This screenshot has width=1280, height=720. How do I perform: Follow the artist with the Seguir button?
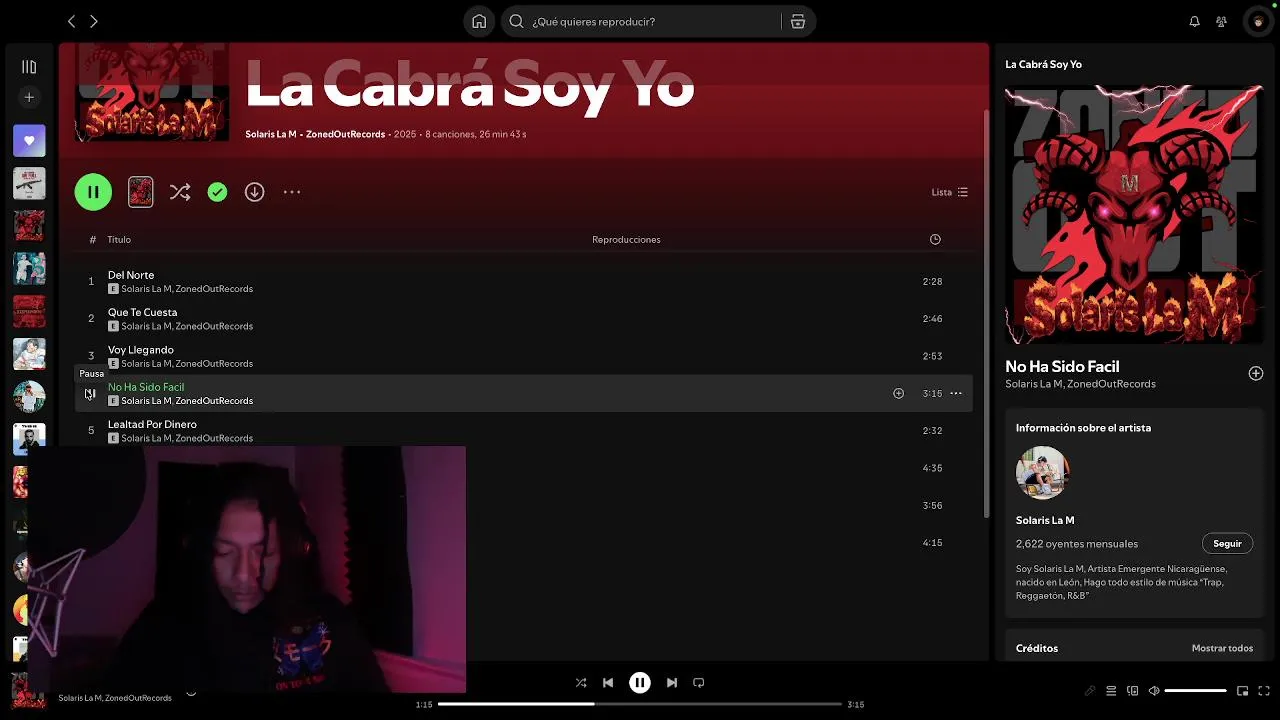1227,544
